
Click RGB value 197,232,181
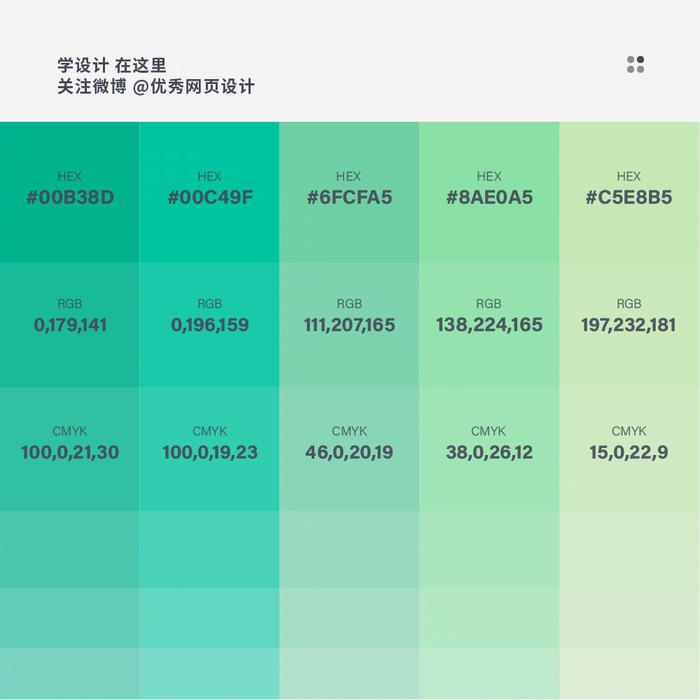629,325
